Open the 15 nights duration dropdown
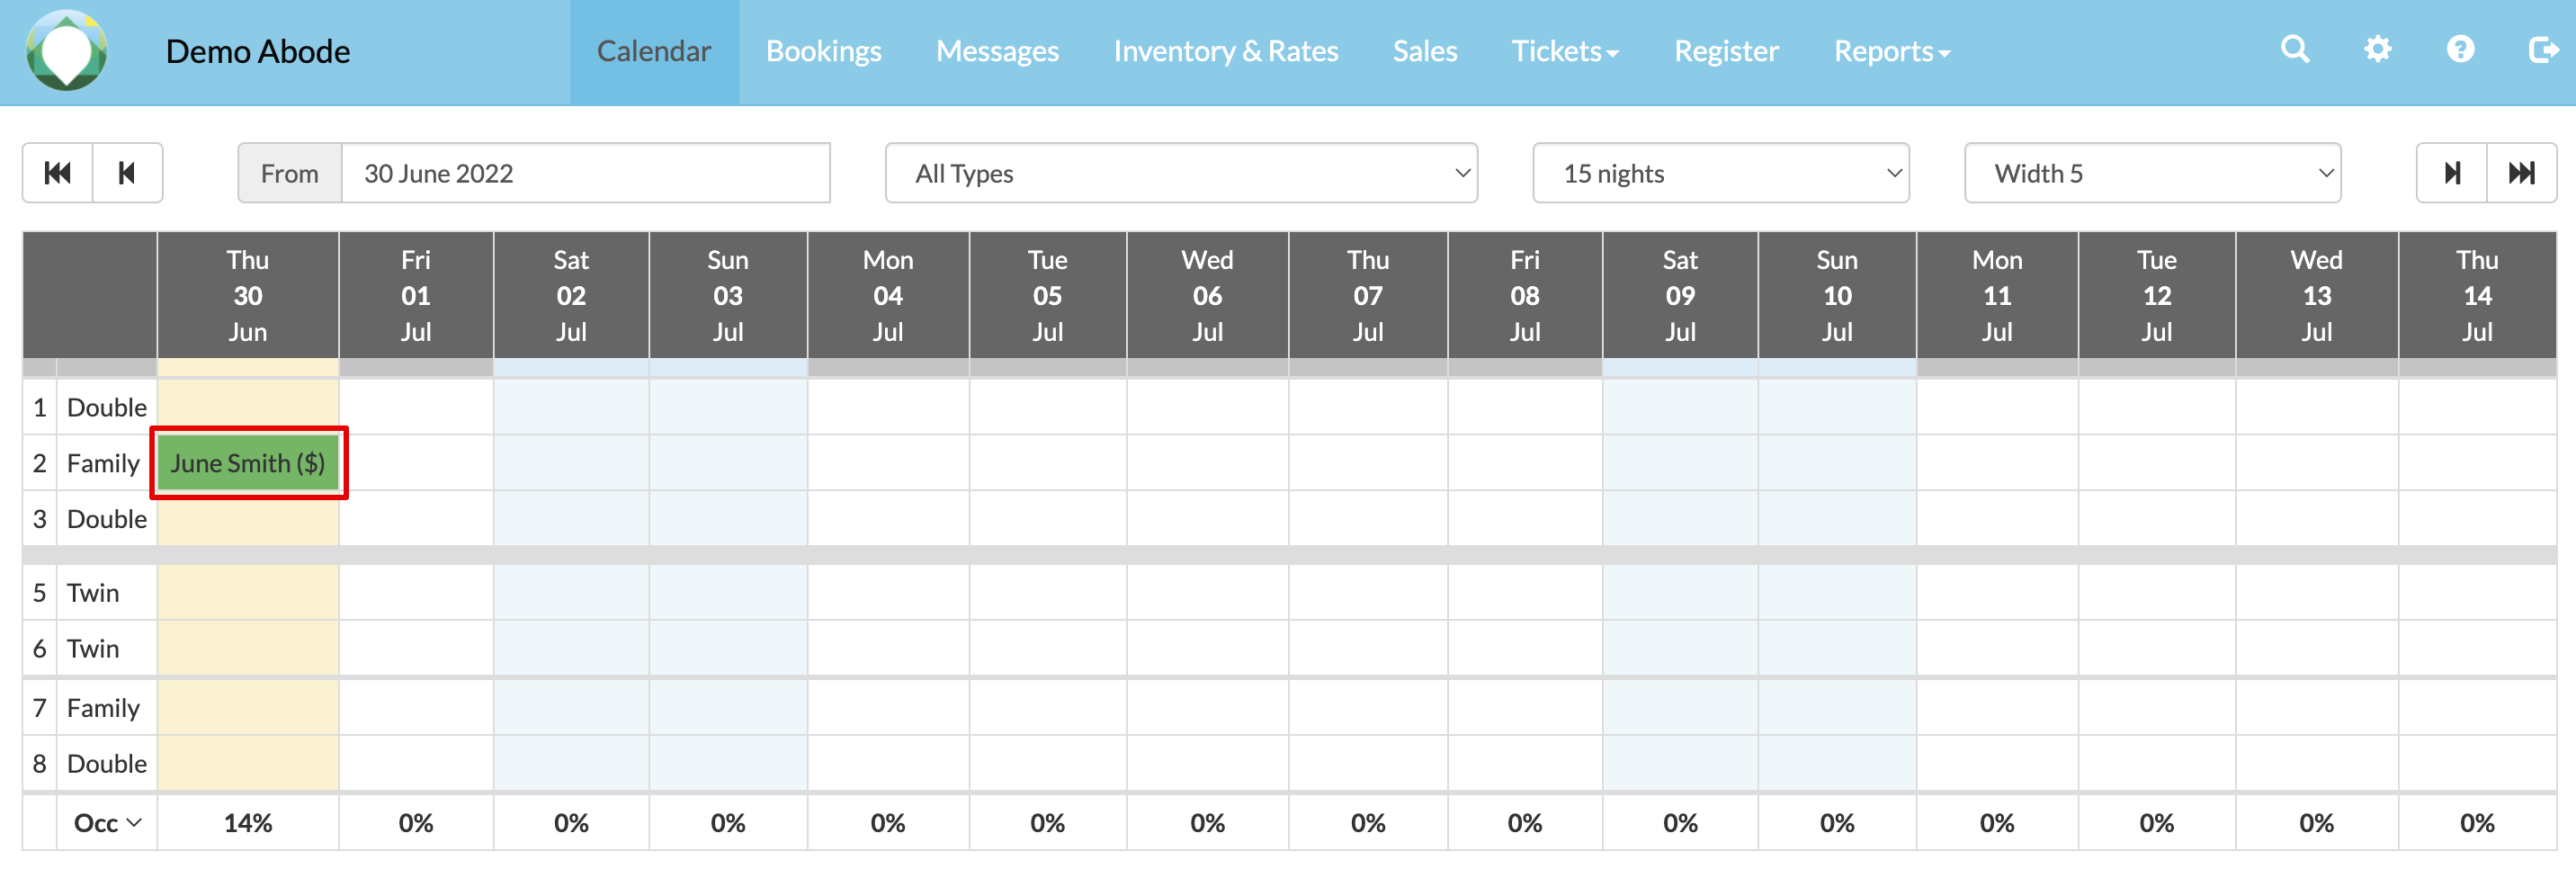The height and width of the screenshot is (887, 2576). (x=1720, y=173)
